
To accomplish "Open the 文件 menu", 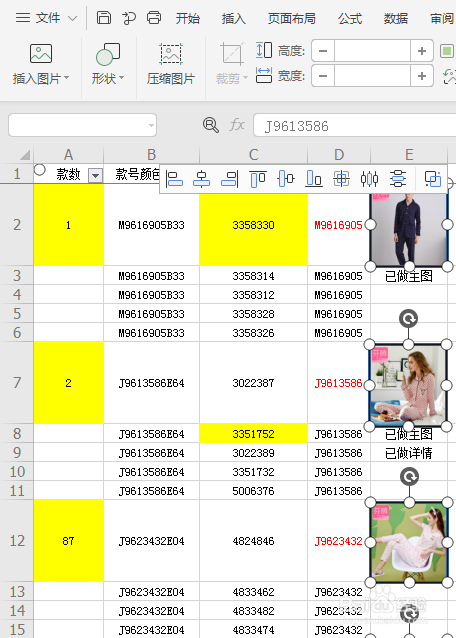I will [x=46, y=18].
